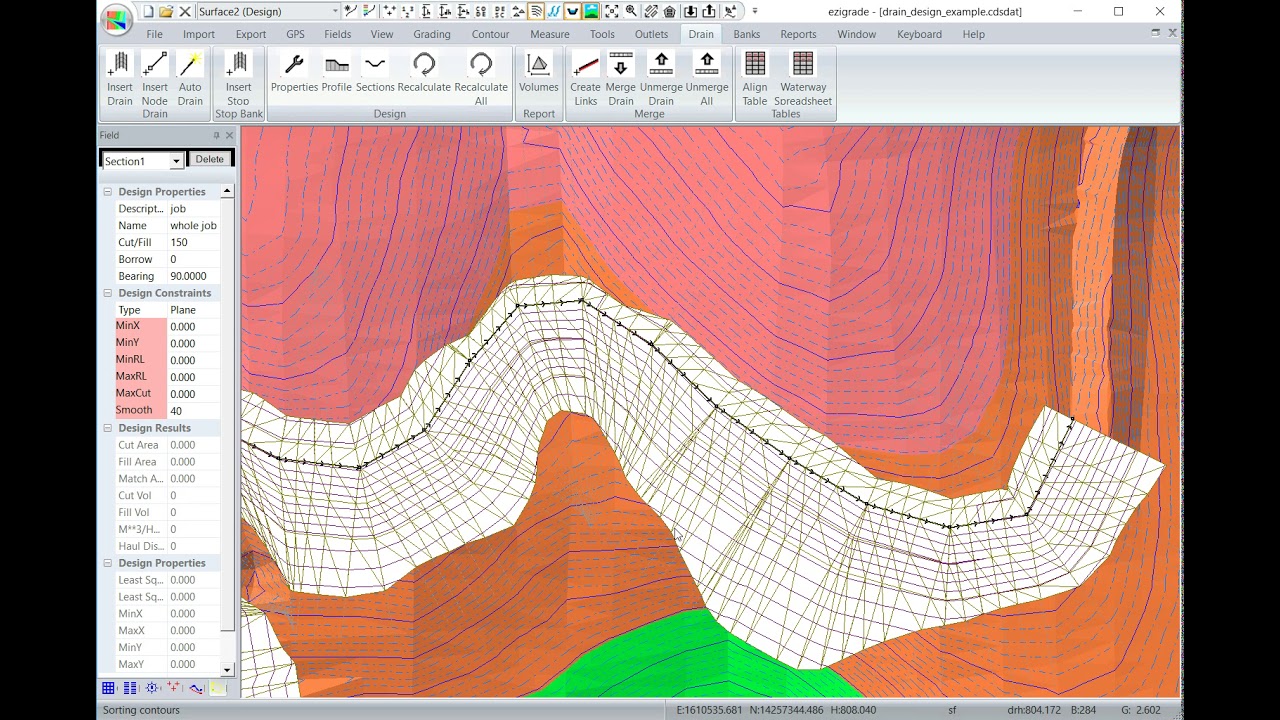Select the Insert Node Drain tool
Screen dimensions: 1280x720
pos(155,80)
